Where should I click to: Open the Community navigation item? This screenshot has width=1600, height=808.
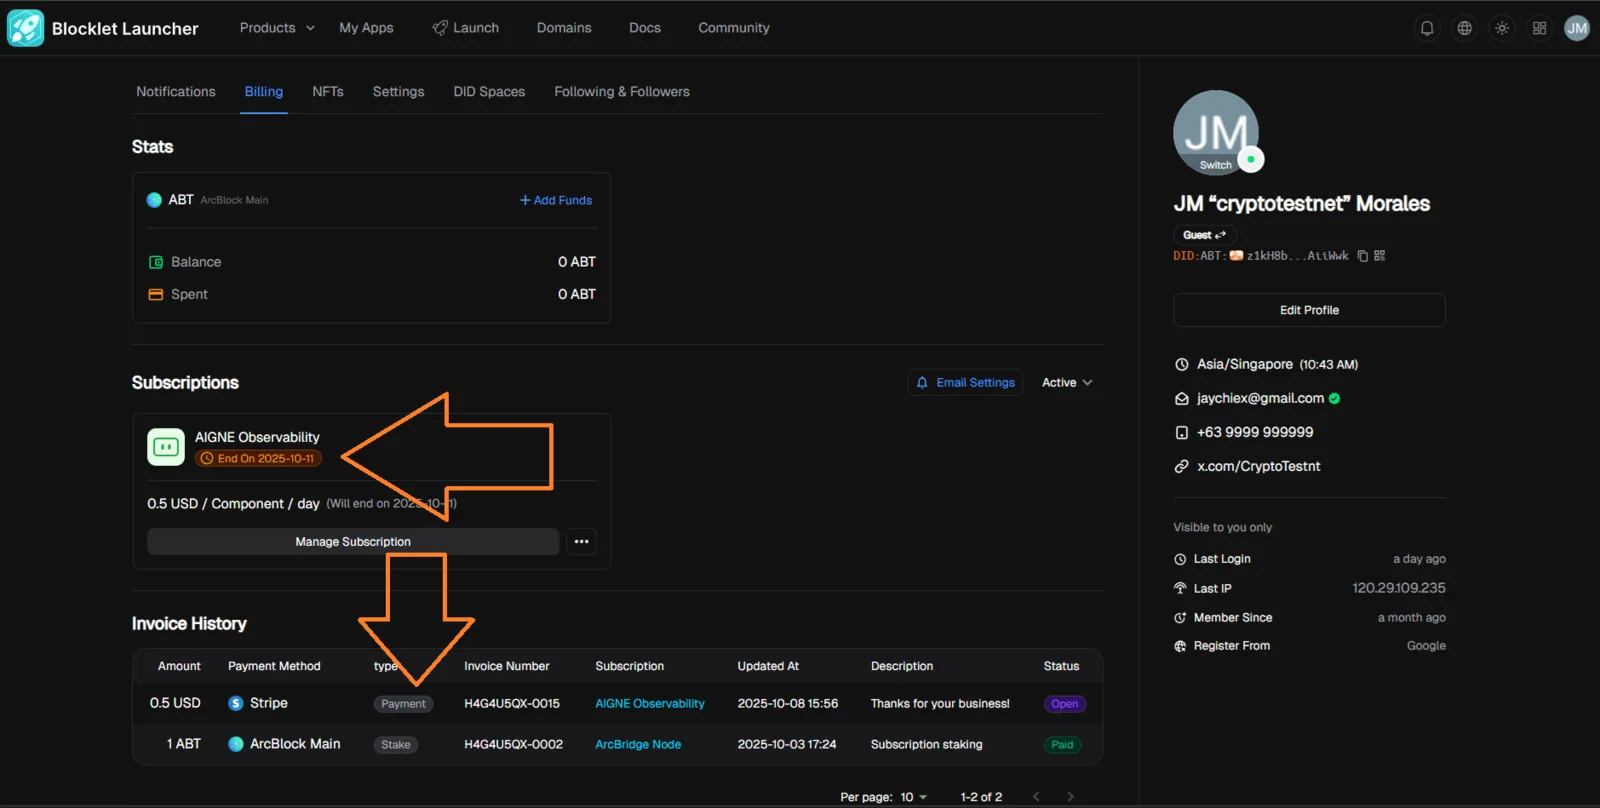point(734,28)
